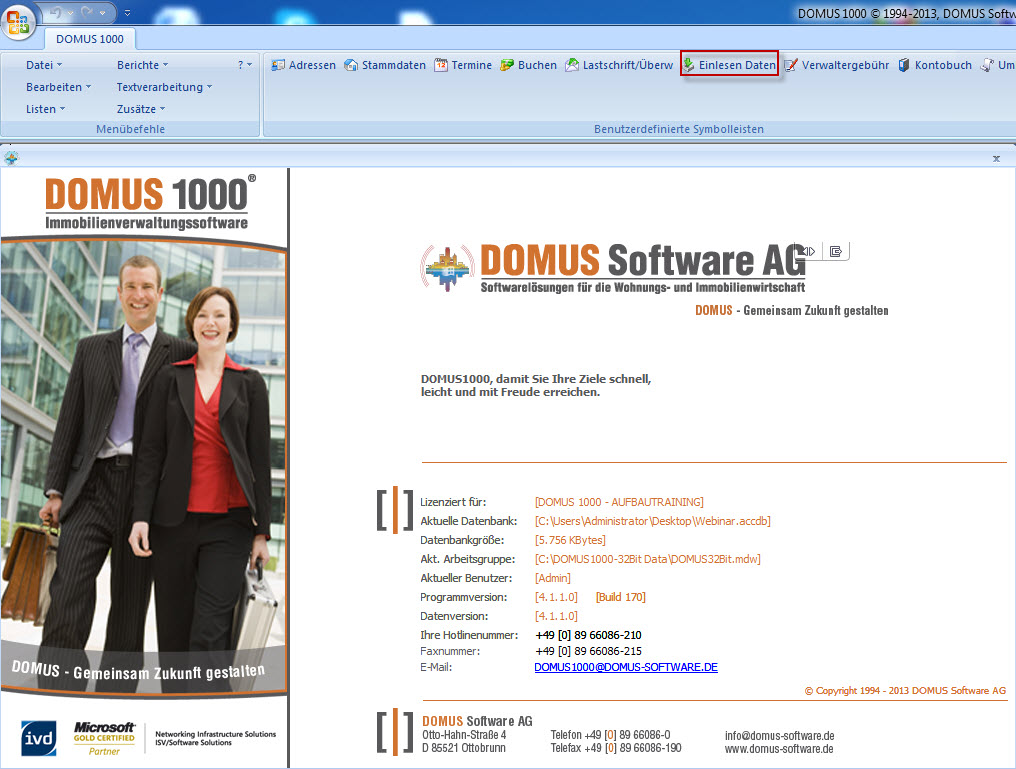This screenshot has height=769, width=1016.
Task: Open the round Office button menu
Action: point(18,21)
